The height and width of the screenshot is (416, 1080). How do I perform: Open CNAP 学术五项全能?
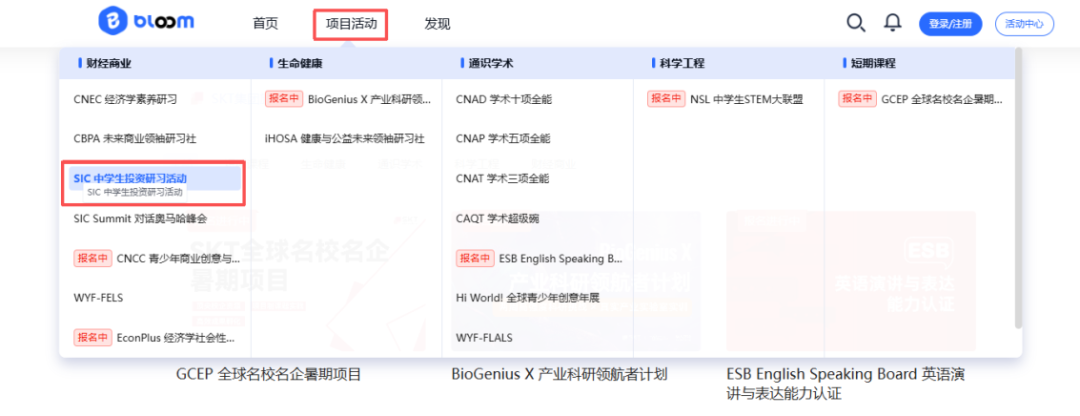(503, 138)
